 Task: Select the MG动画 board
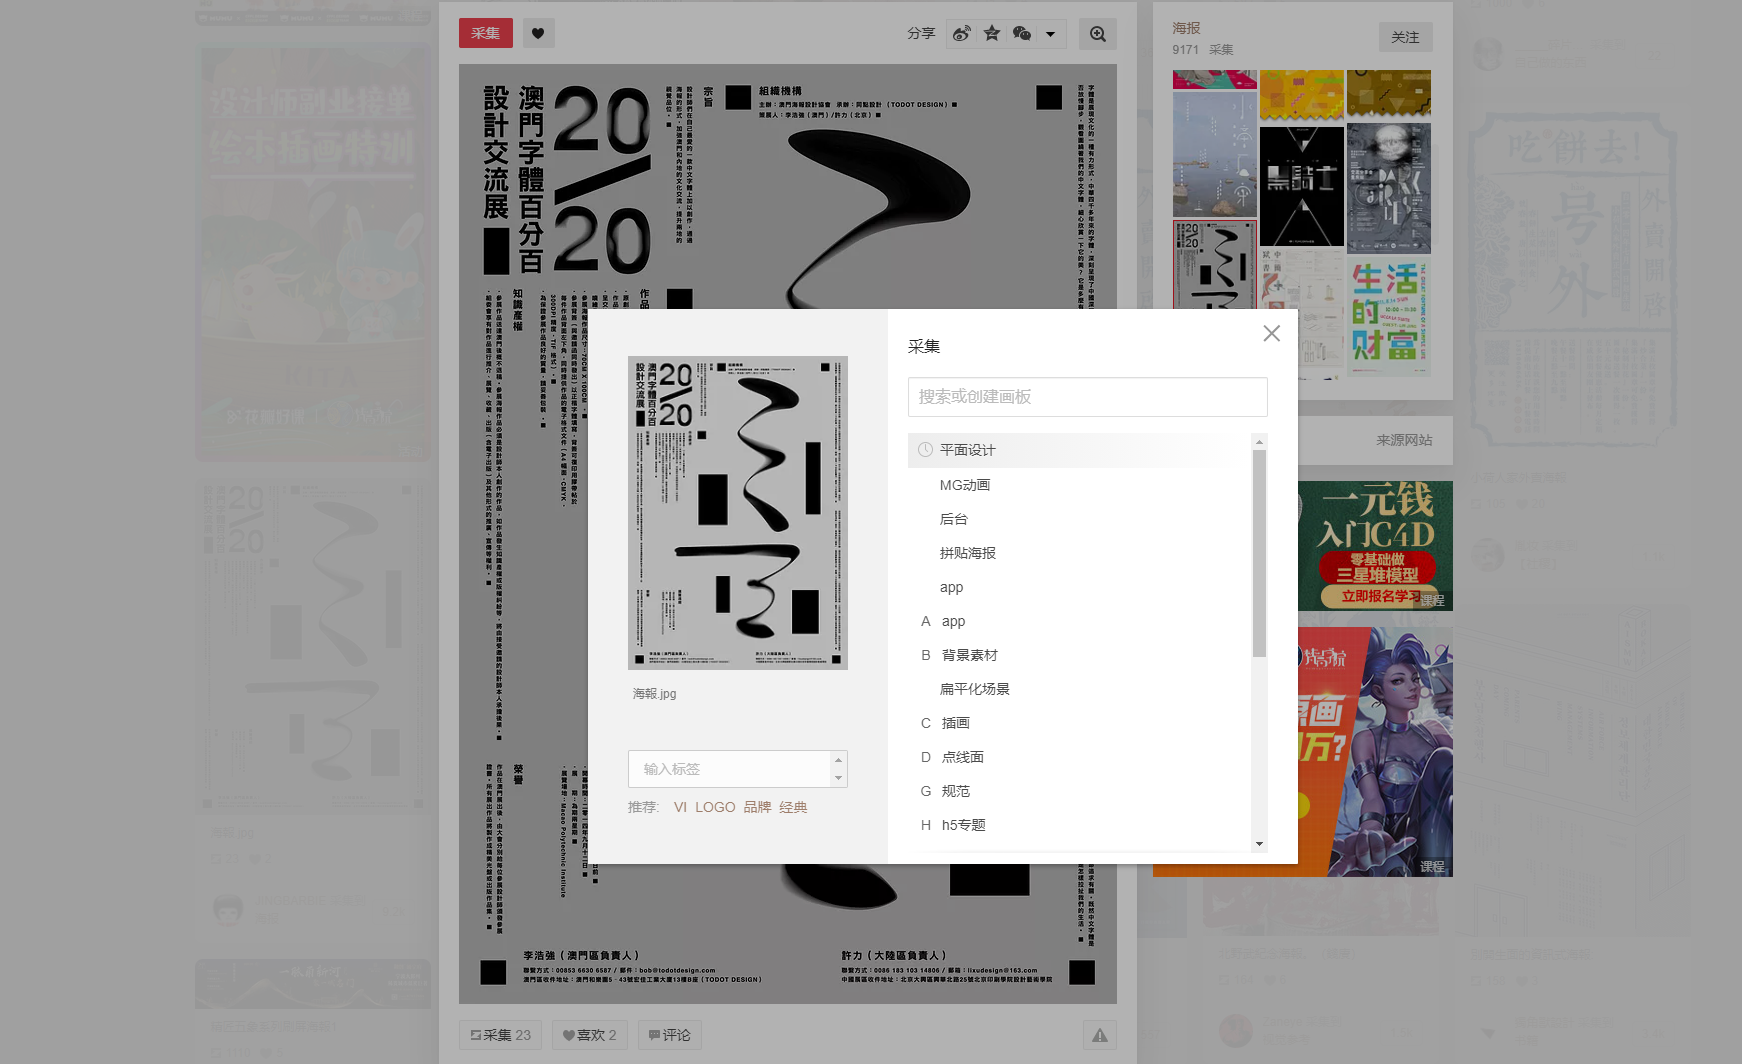pyautogui.click(x=1078, y=485)
